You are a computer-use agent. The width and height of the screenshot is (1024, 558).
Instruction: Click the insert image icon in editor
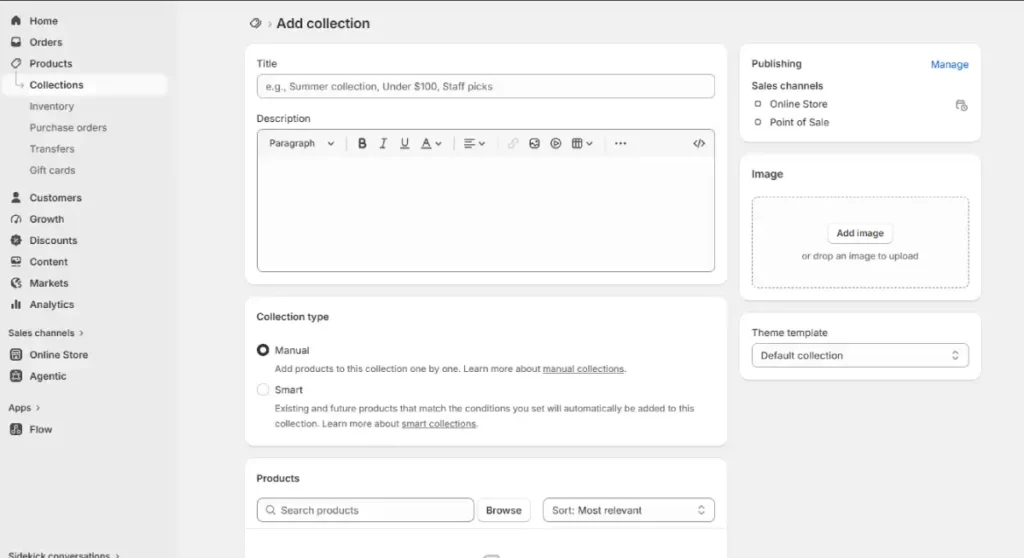pyautogui.click(x=534, y=144)
